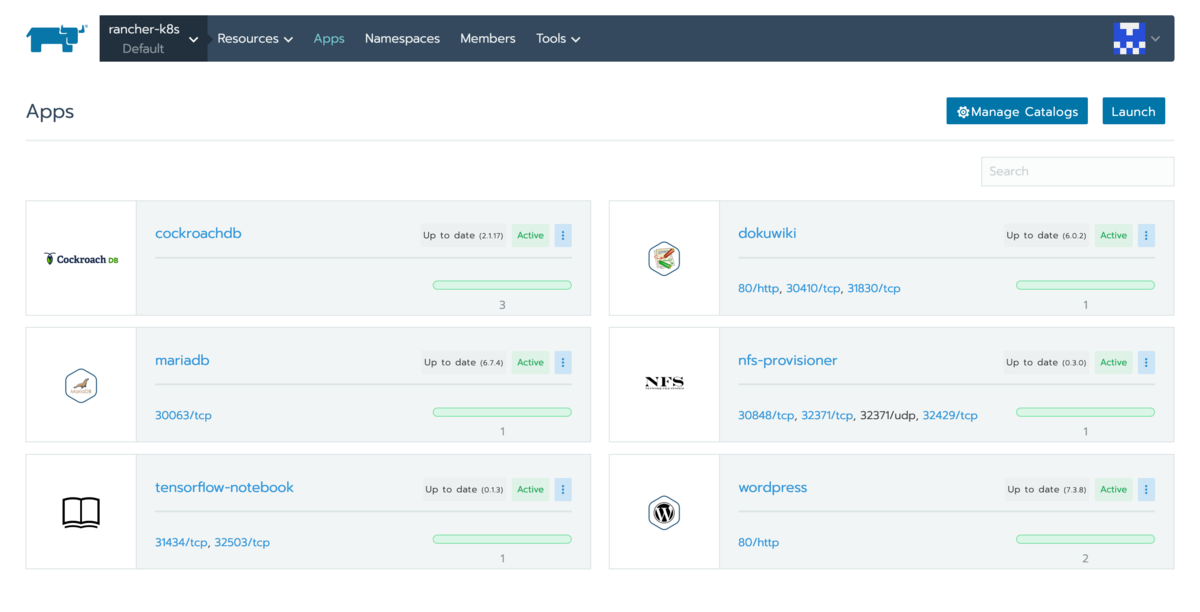Click the user avatar in header

coord(1129,38)
